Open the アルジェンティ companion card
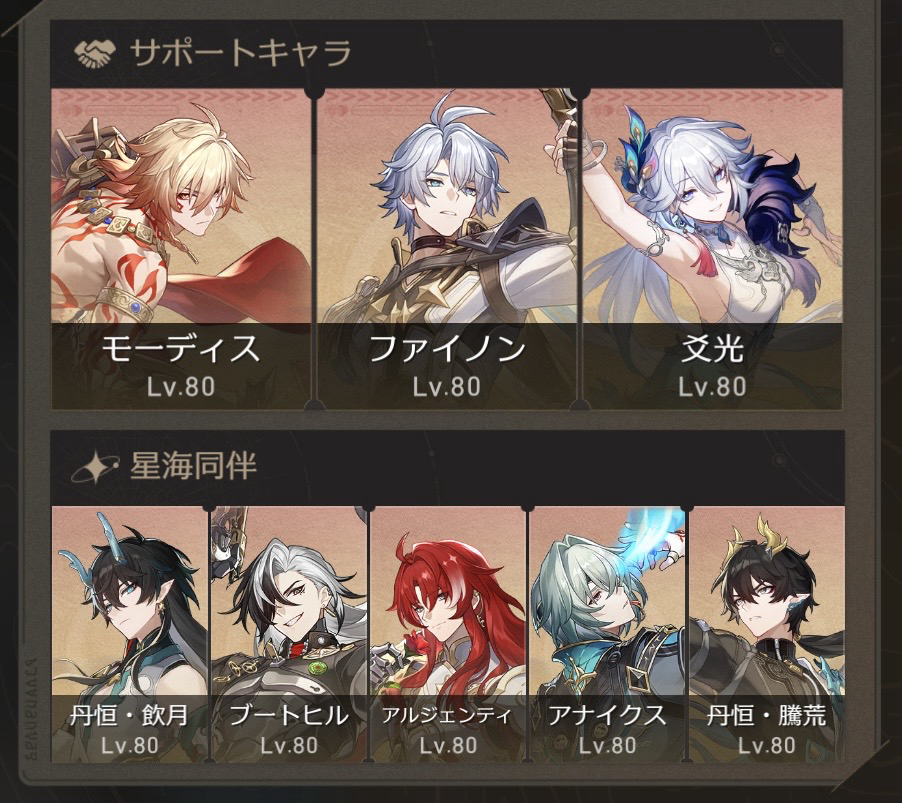 point(448,634)
